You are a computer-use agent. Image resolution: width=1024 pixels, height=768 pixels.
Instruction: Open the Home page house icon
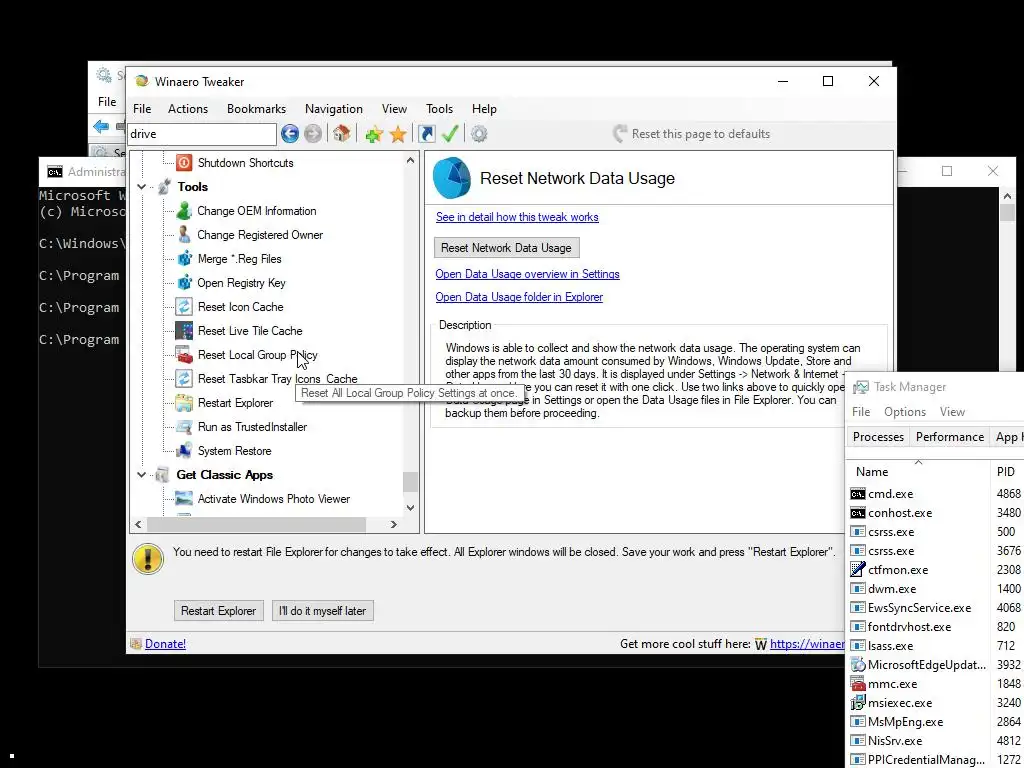coord(341,134)
